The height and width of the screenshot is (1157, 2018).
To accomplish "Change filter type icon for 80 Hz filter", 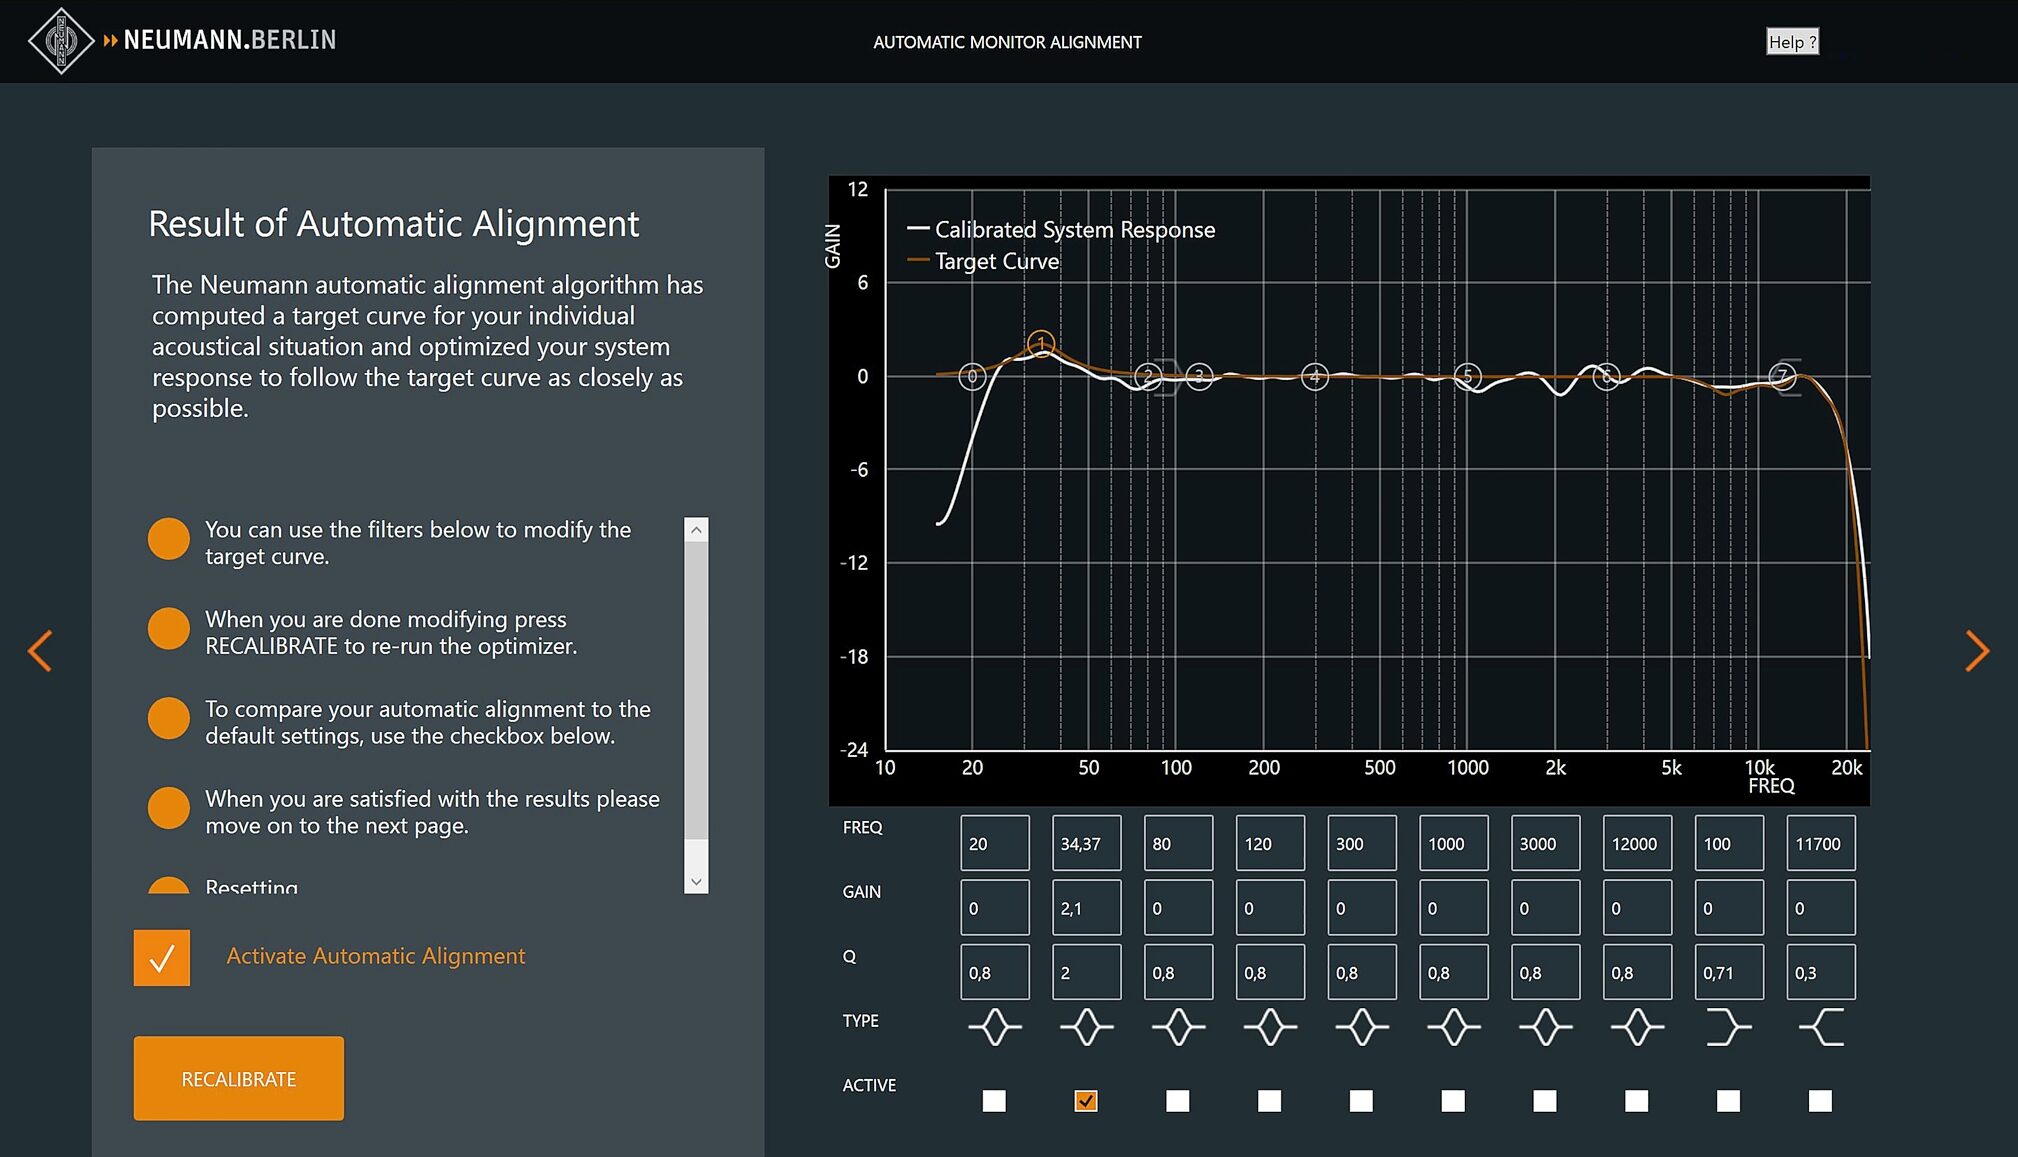I will (1178, 1027).
